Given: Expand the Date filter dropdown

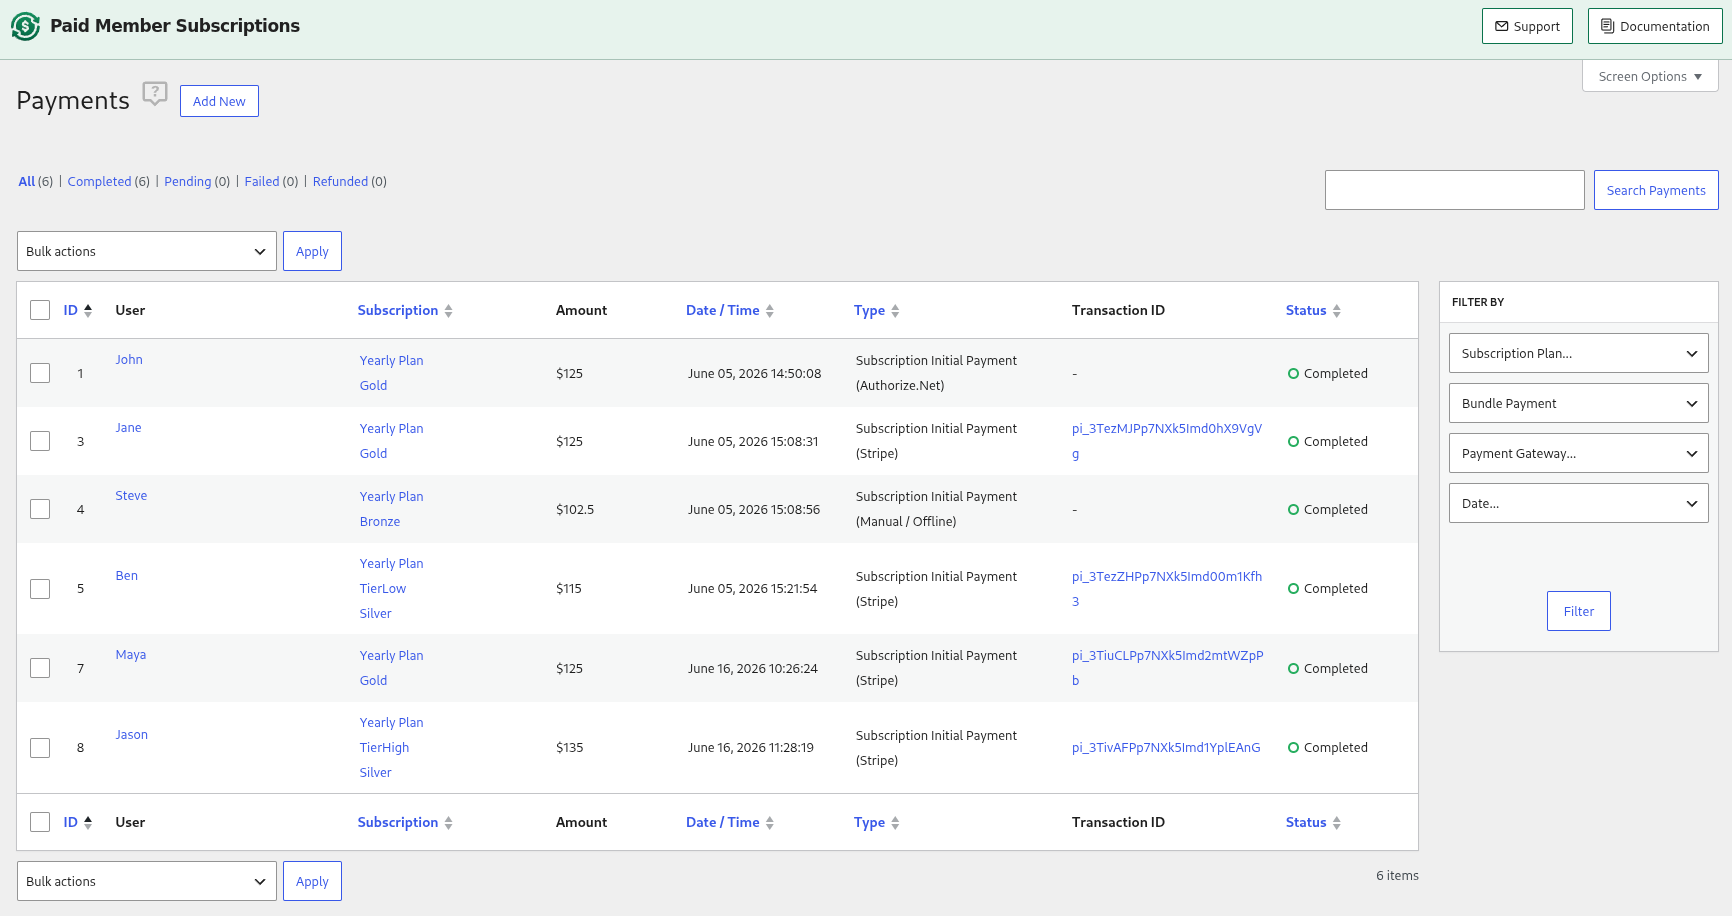Looking at the screenshot, I should coord(1579,503).
